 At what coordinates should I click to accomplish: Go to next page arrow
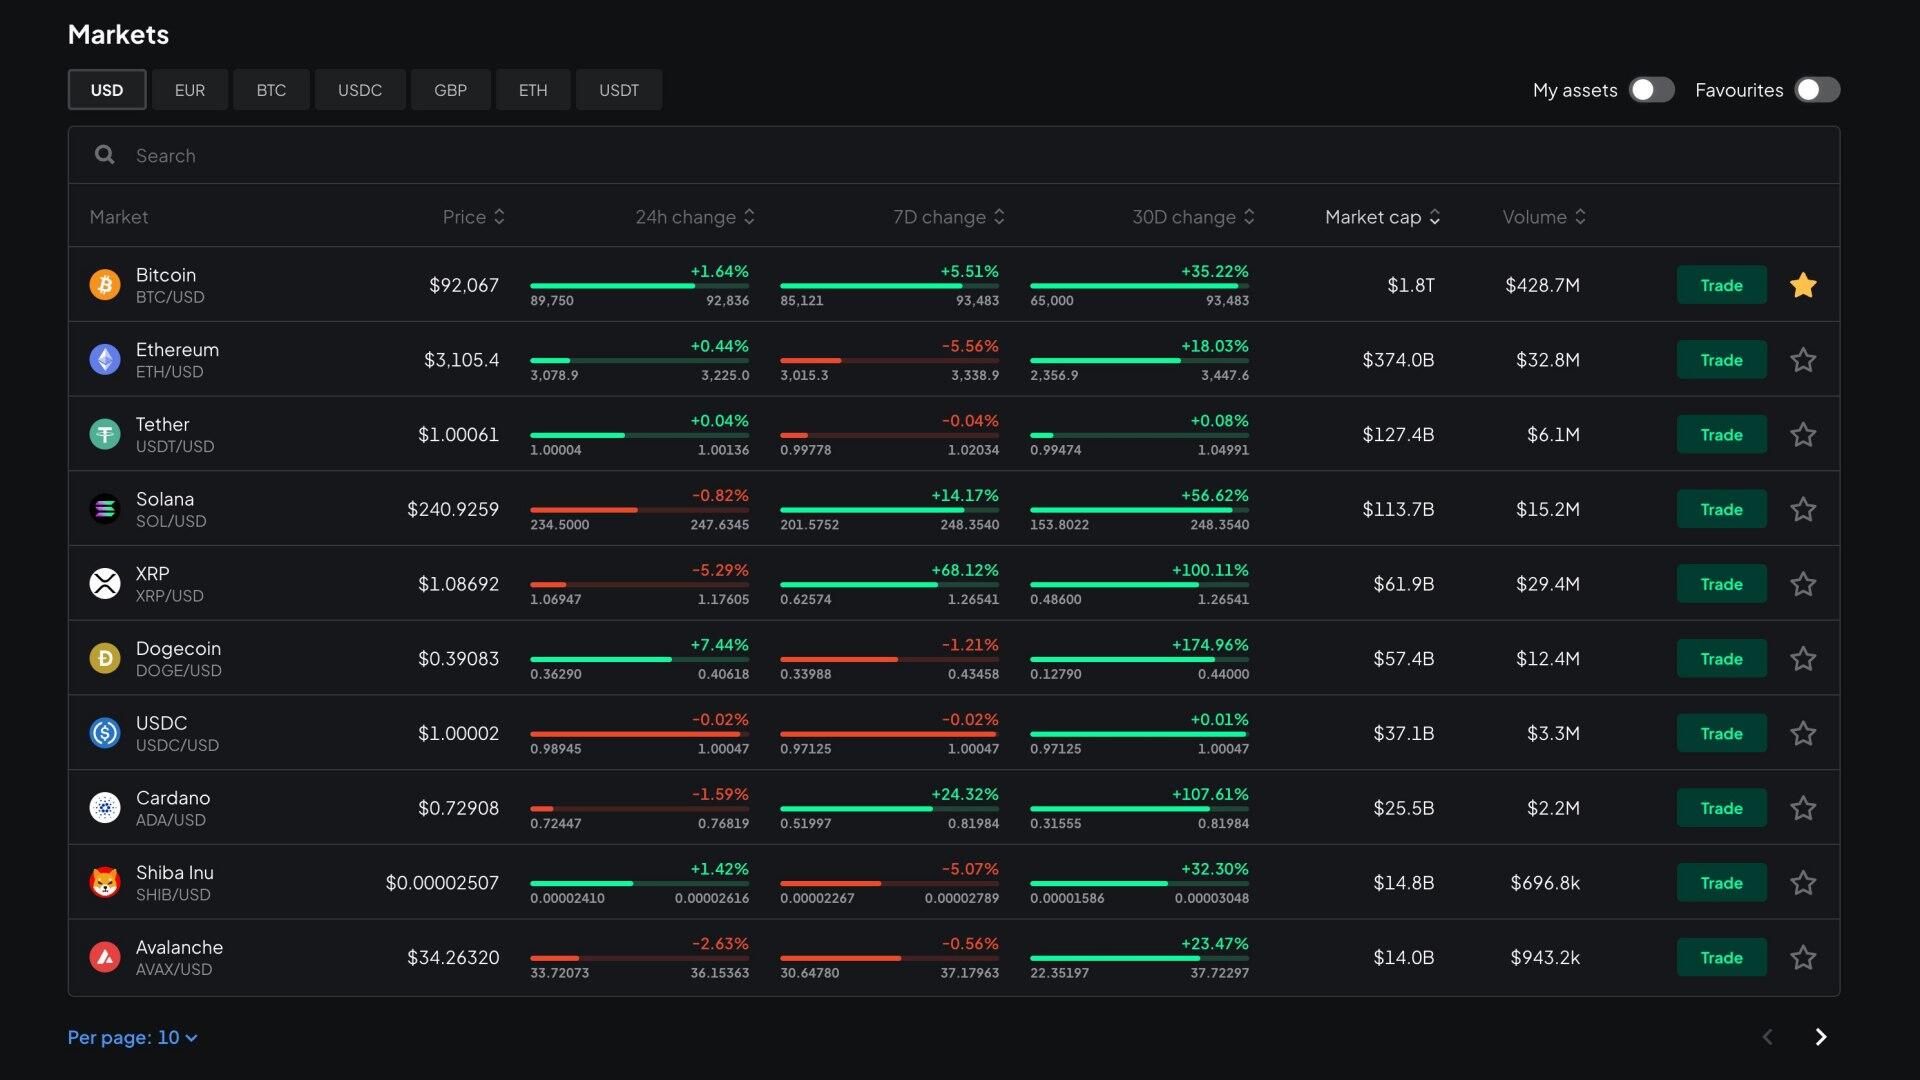1821,1037
